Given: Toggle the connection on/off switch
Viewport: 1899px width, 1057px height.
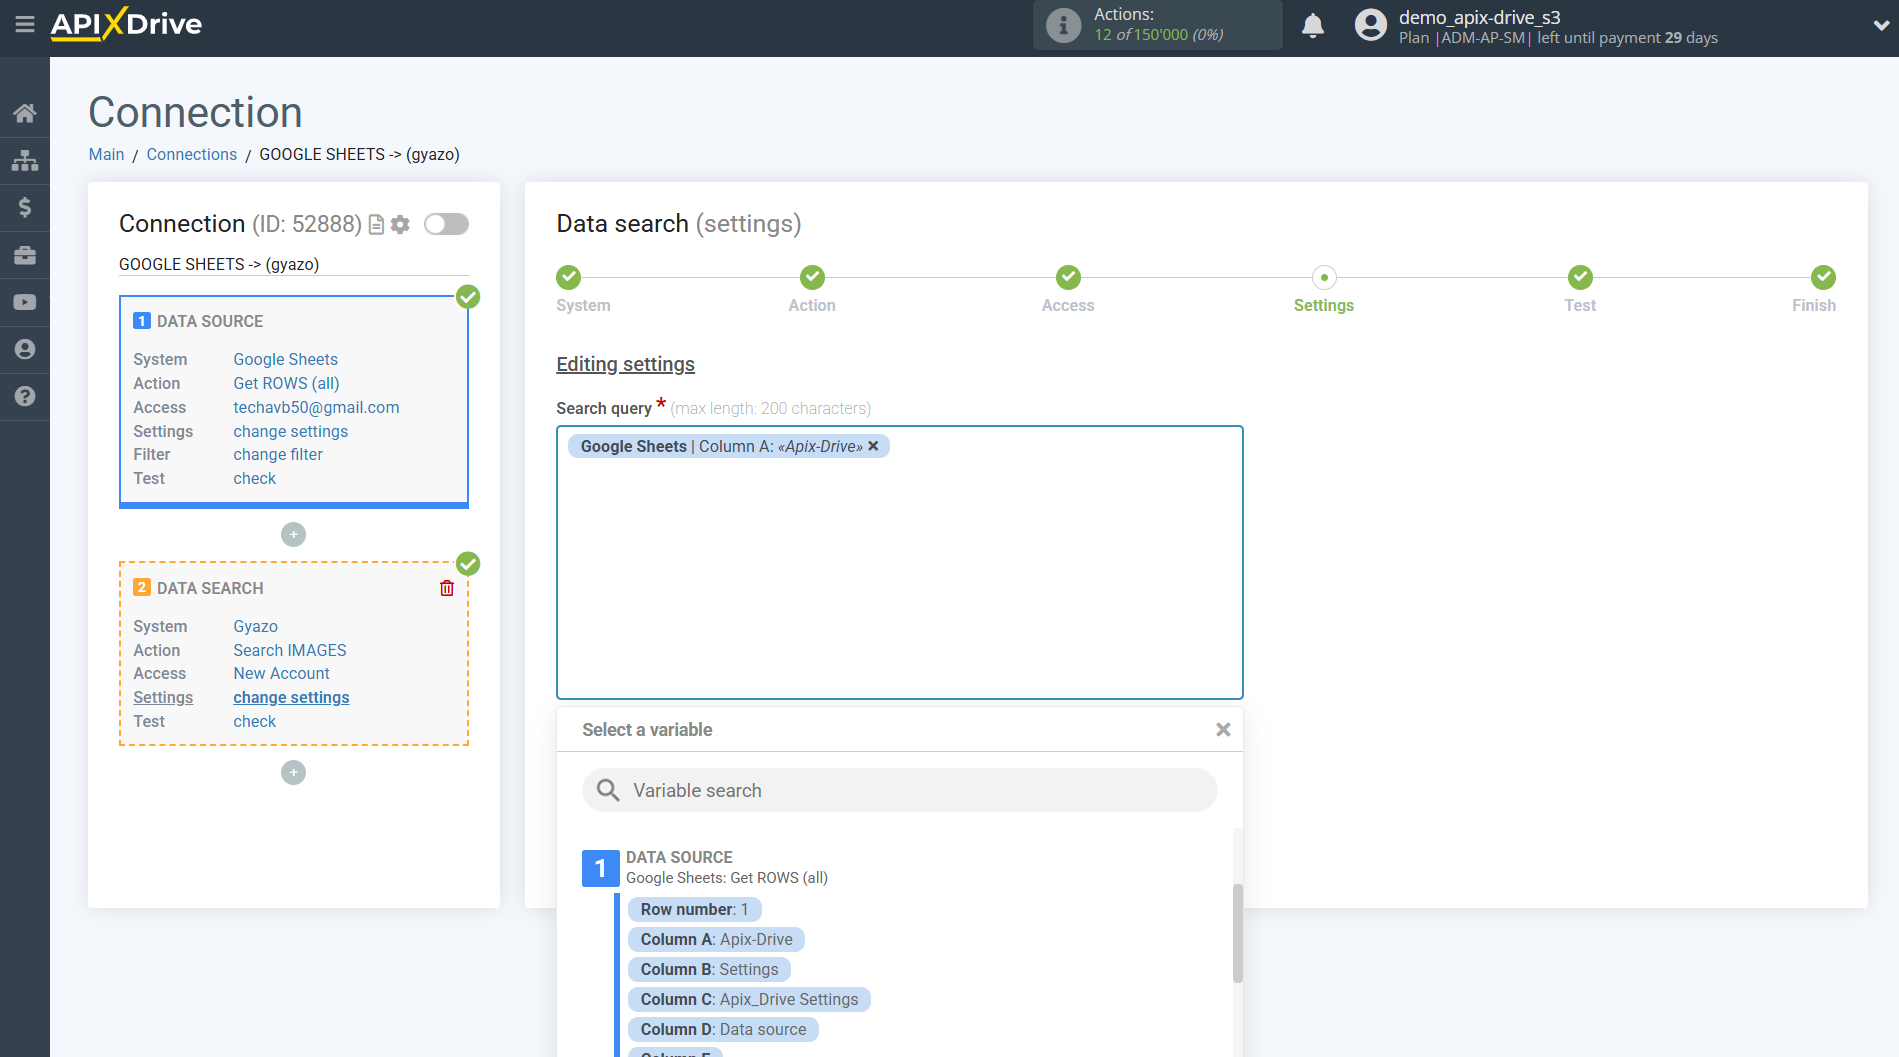Looking at the screenshot, I should (x=446, y=224).
